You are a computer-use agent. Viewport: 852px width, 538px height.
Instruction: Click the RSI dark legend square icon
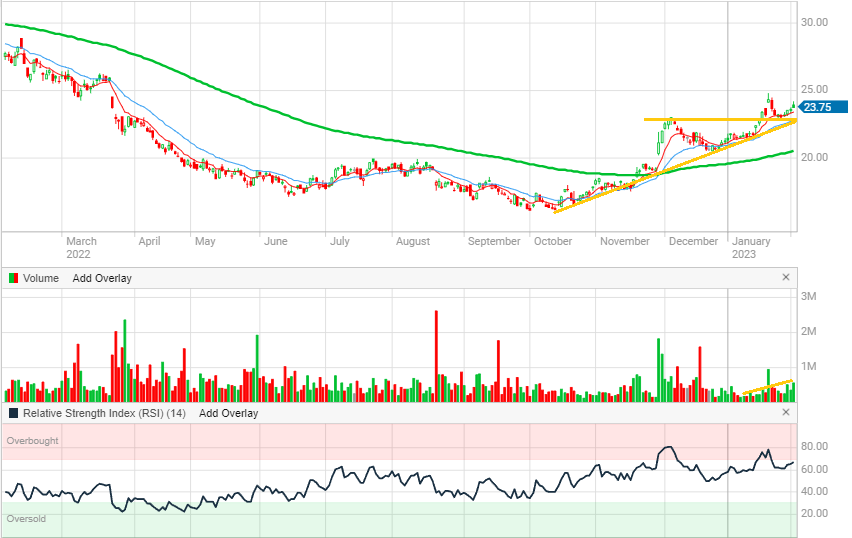[13, 413]
